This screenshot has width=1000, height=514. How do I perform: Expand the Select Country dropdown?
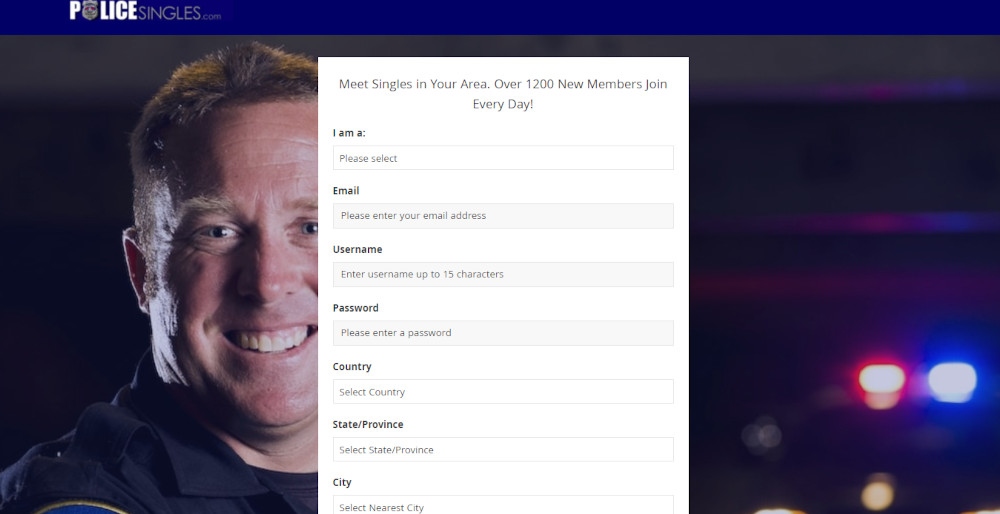click(503, 392)
